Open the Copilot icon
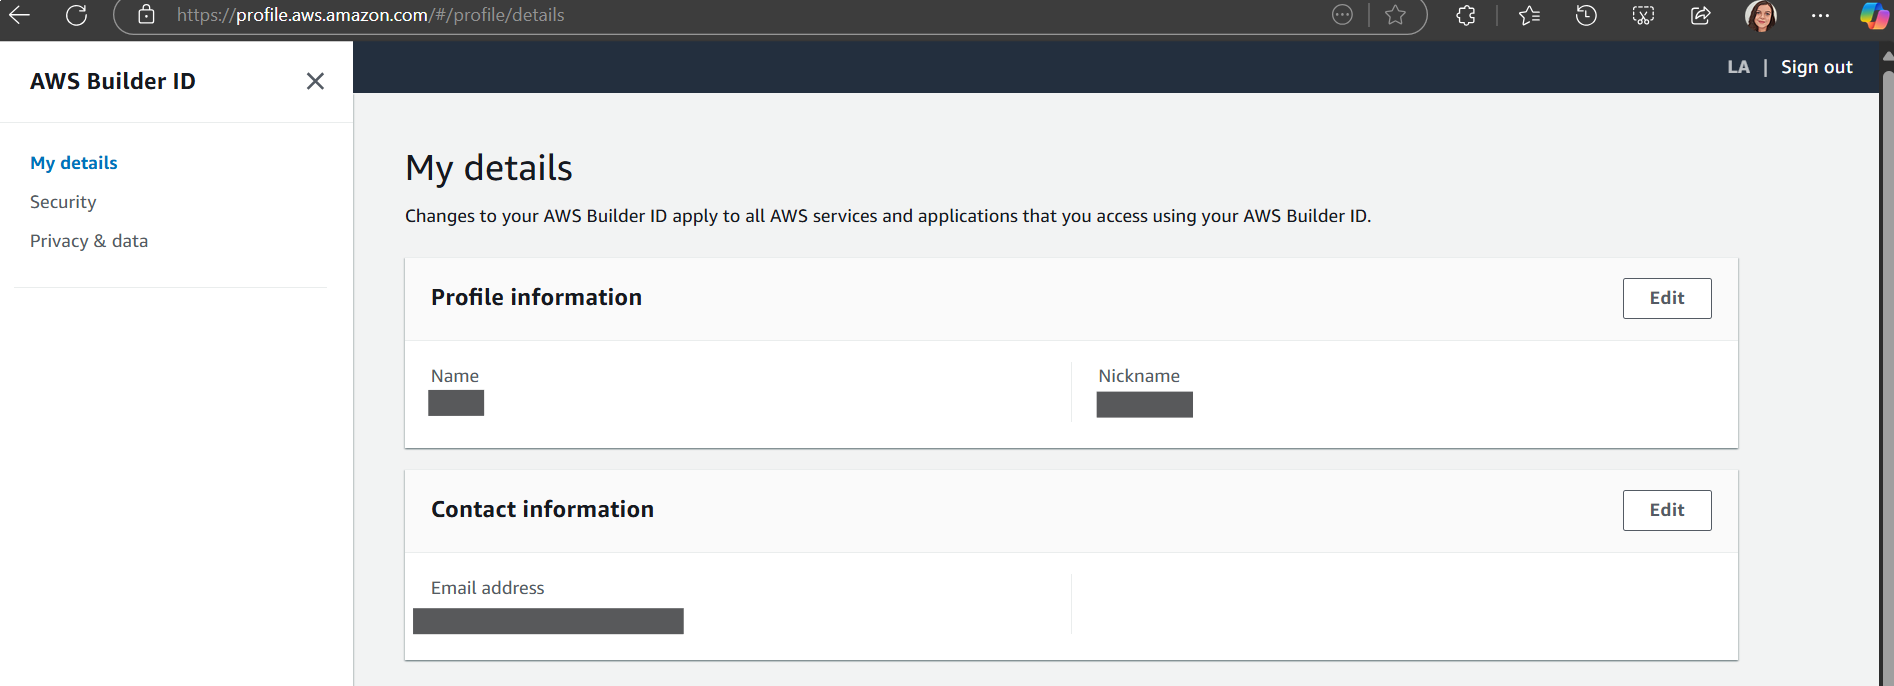The height and width of the screenshot is (686, 1894). (x=1873, y=15)
